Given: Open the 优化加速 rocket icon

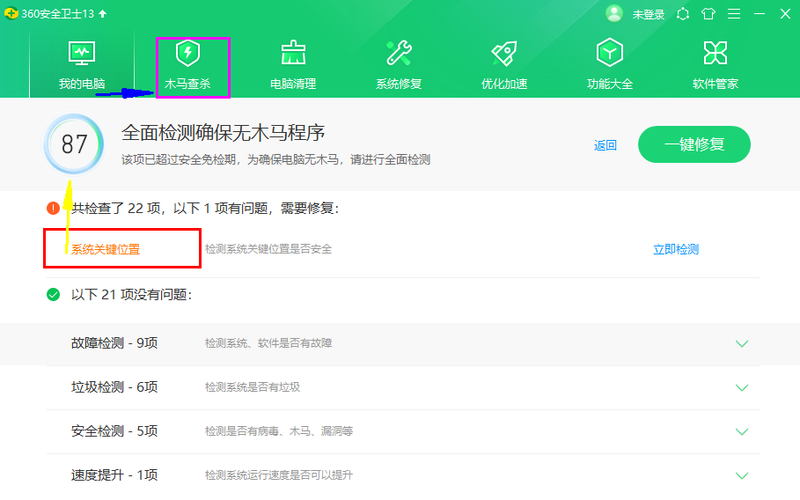Looking at the screenshot, I should tap(504, 53).
